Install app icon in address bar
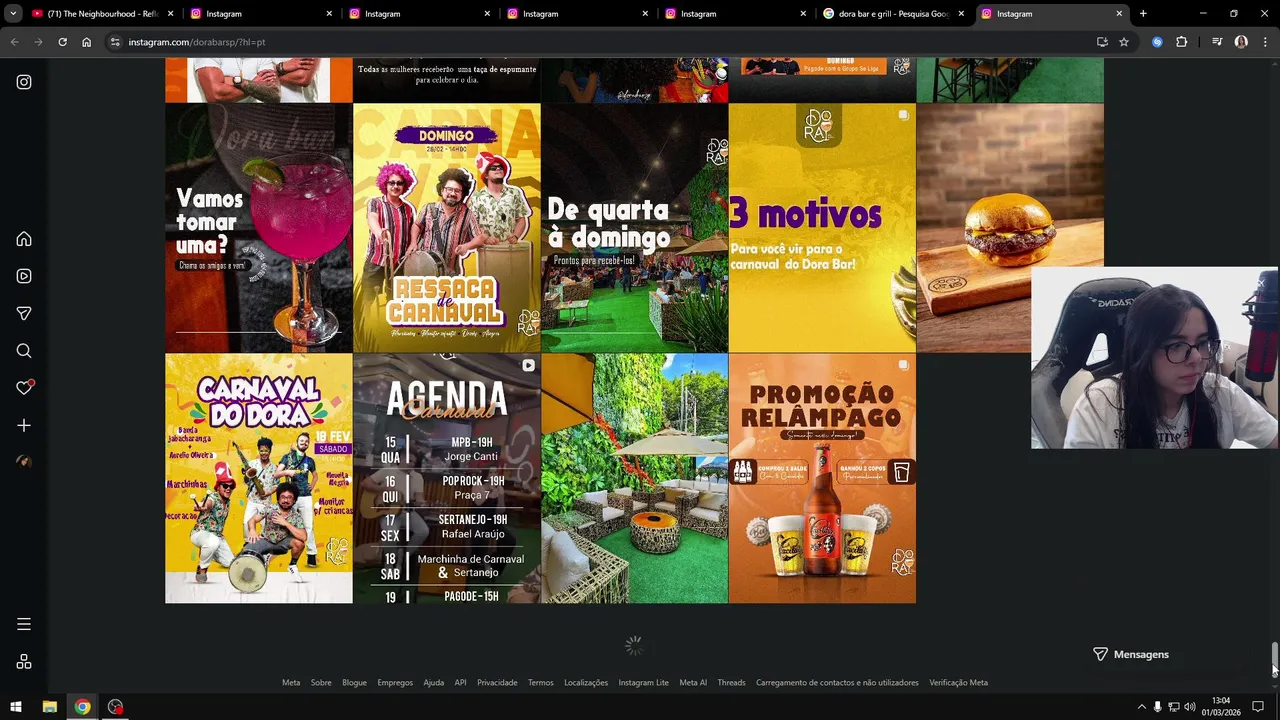Viewport: 1280px width, 720px height. click(1102, 42)
